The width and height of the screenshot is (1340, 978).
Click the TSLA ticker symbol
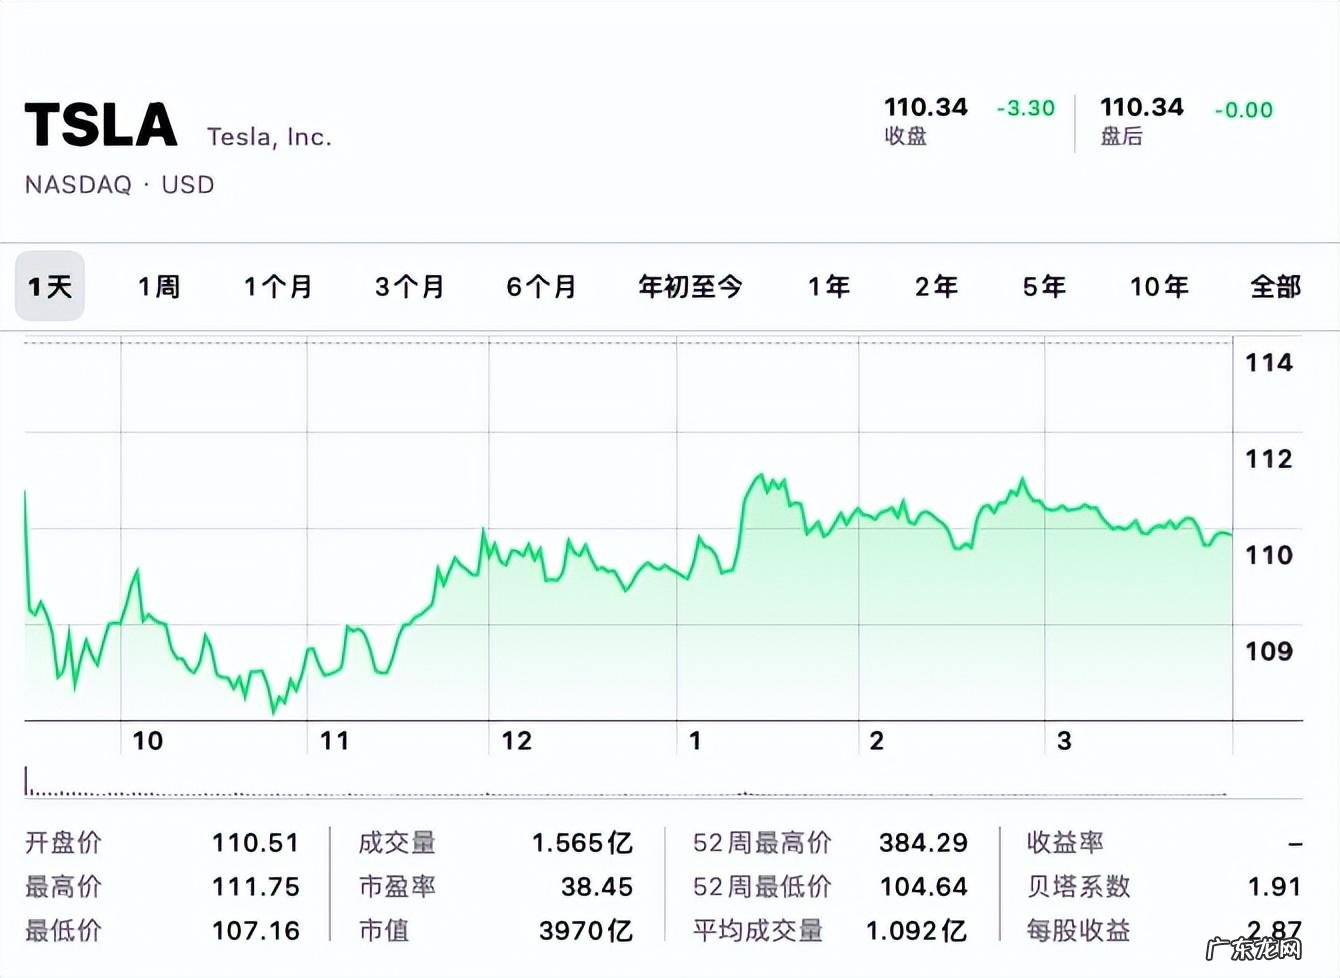(x=100, y=124)
